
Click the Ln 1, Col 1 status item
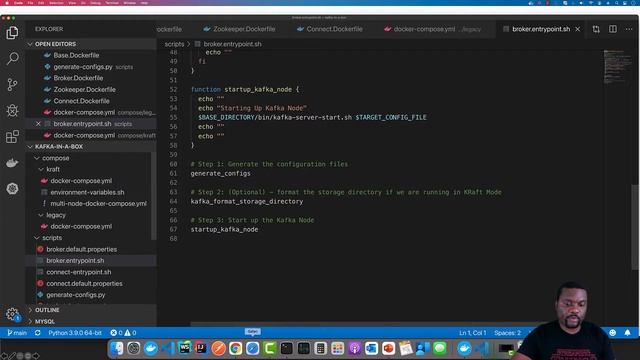coord(473,333)
